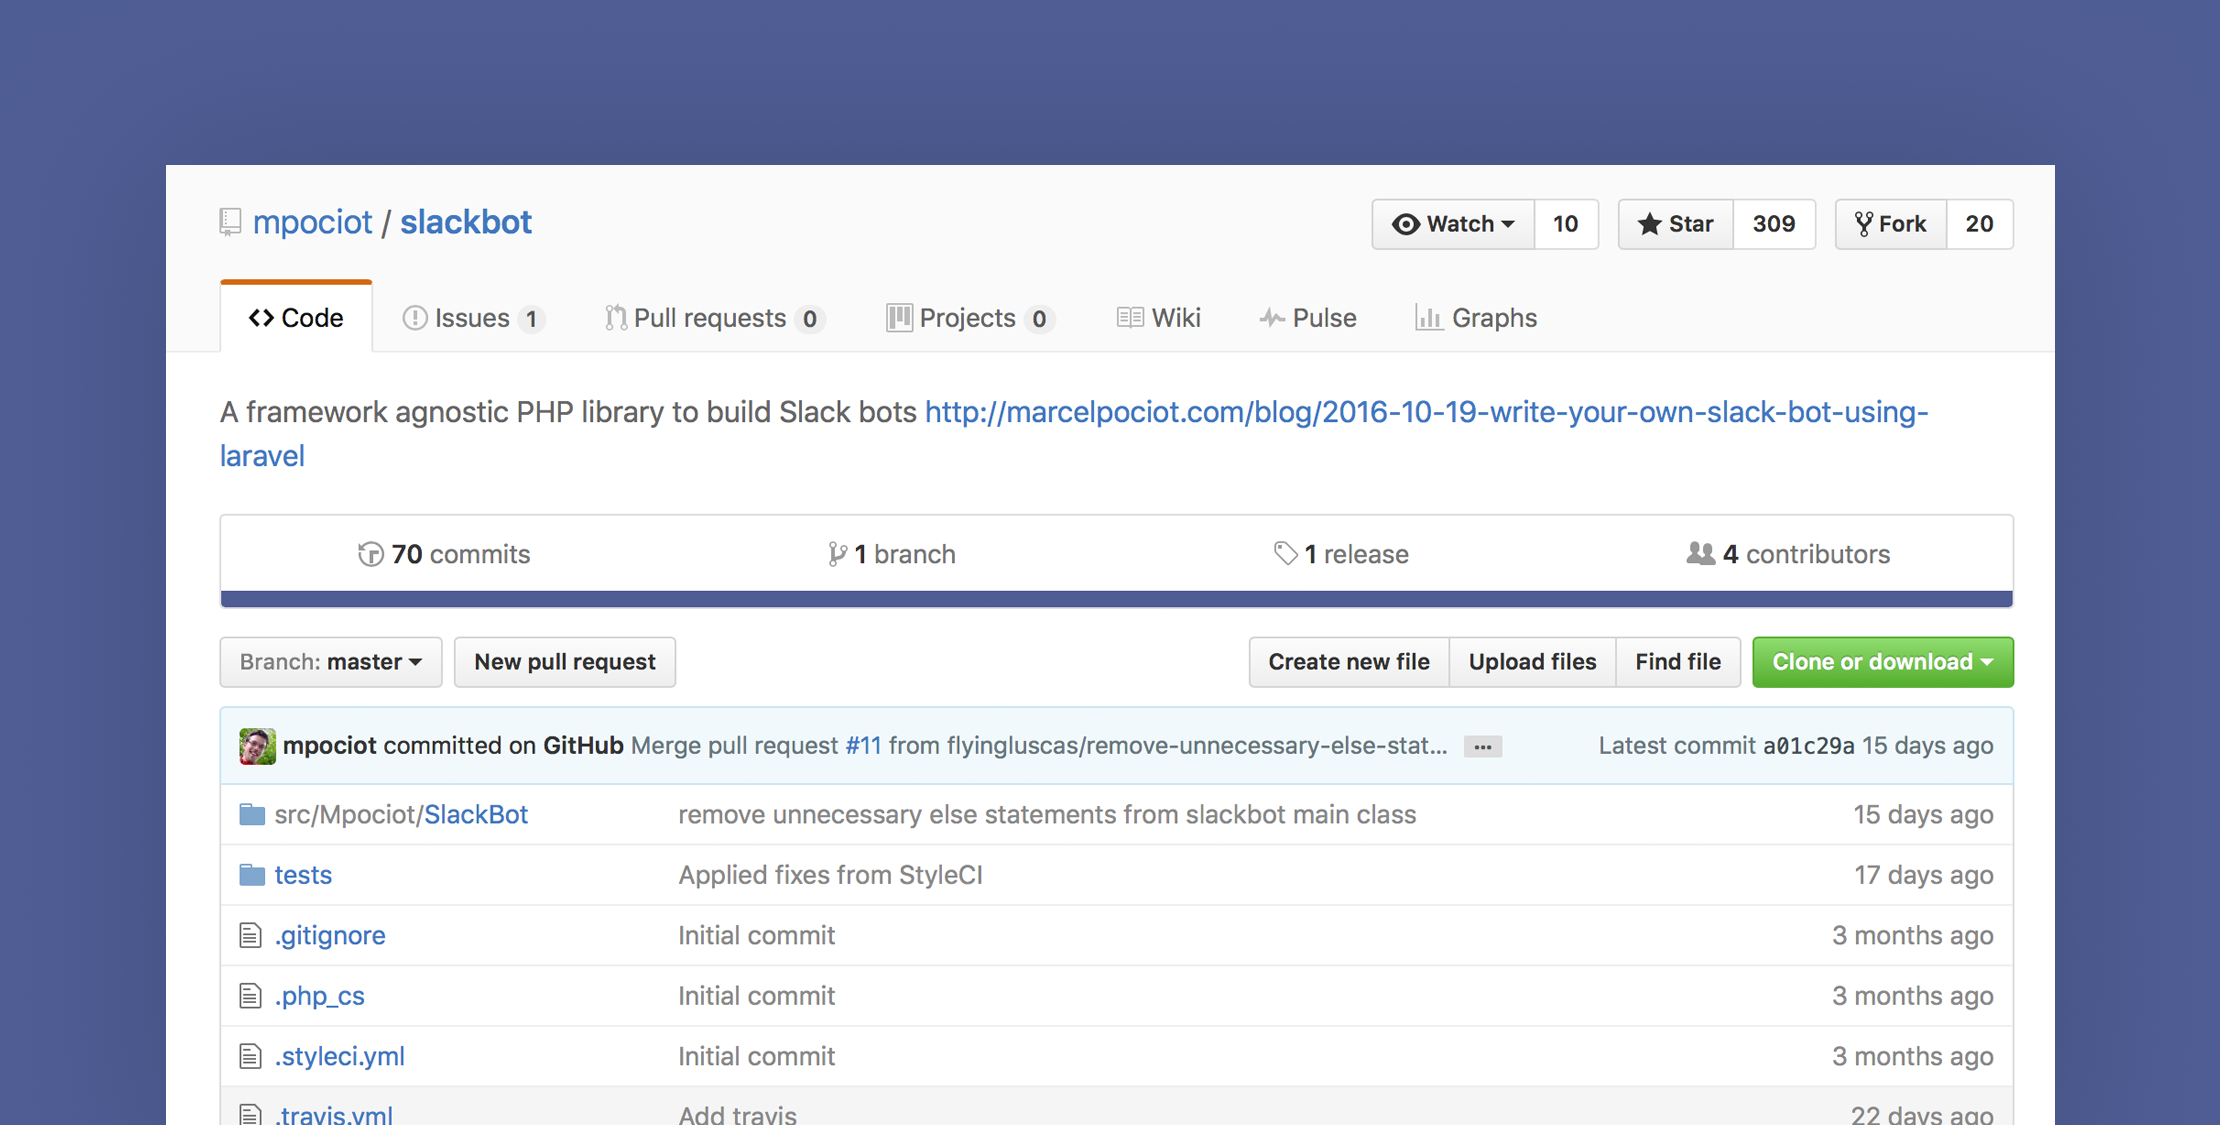Screen dimensions: 2220x1125
Task: Open the .styleci.yml file
Action: [340, 1057]
